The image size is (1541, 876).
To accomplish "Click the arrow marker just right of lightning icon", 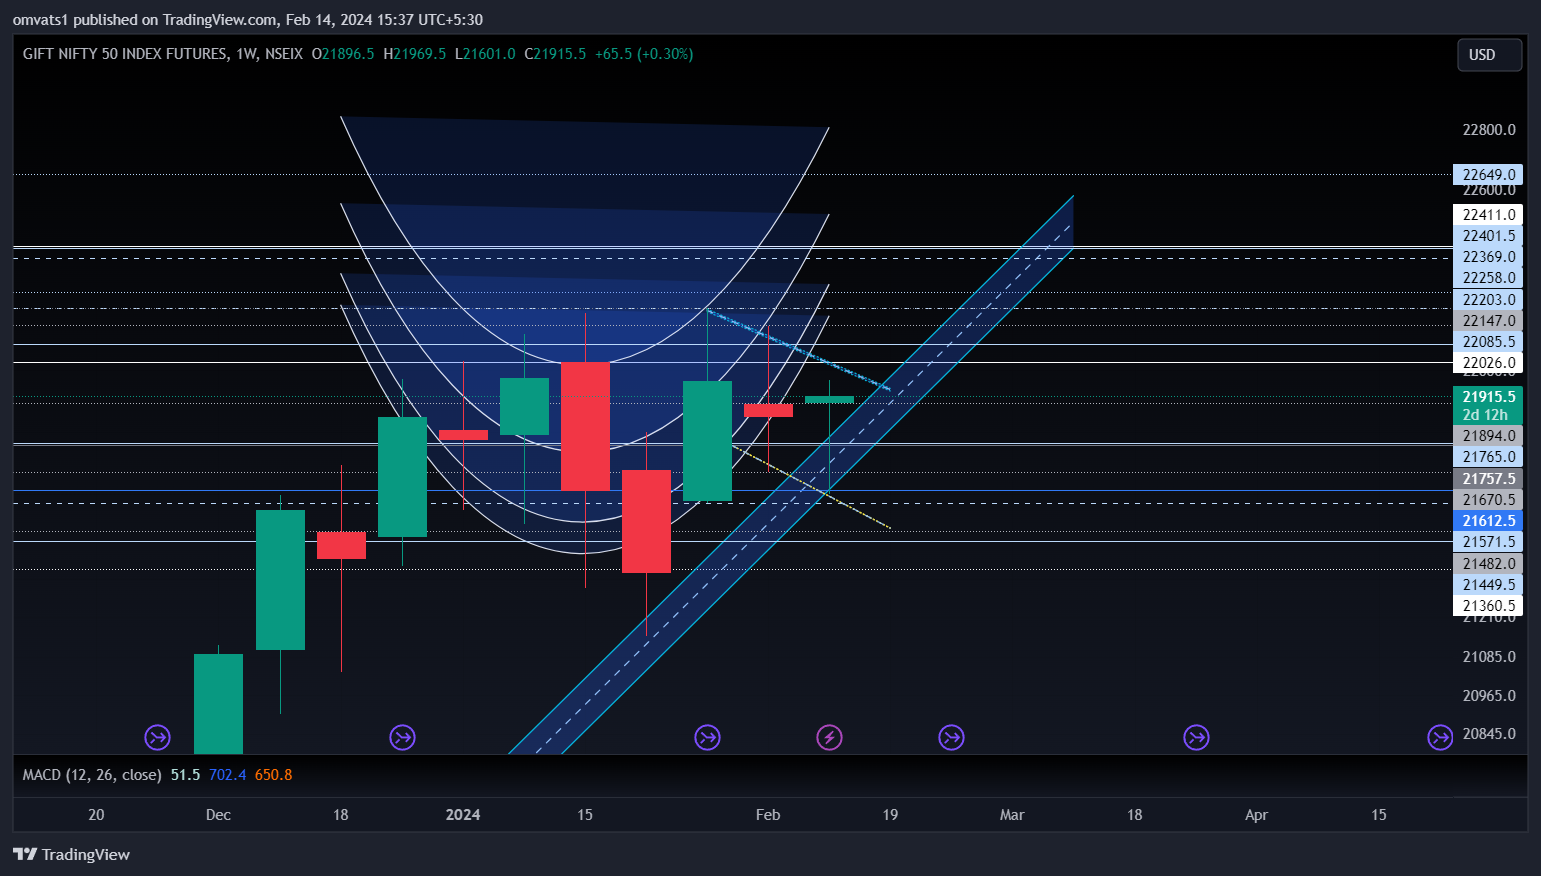I will tap(951, 738).
